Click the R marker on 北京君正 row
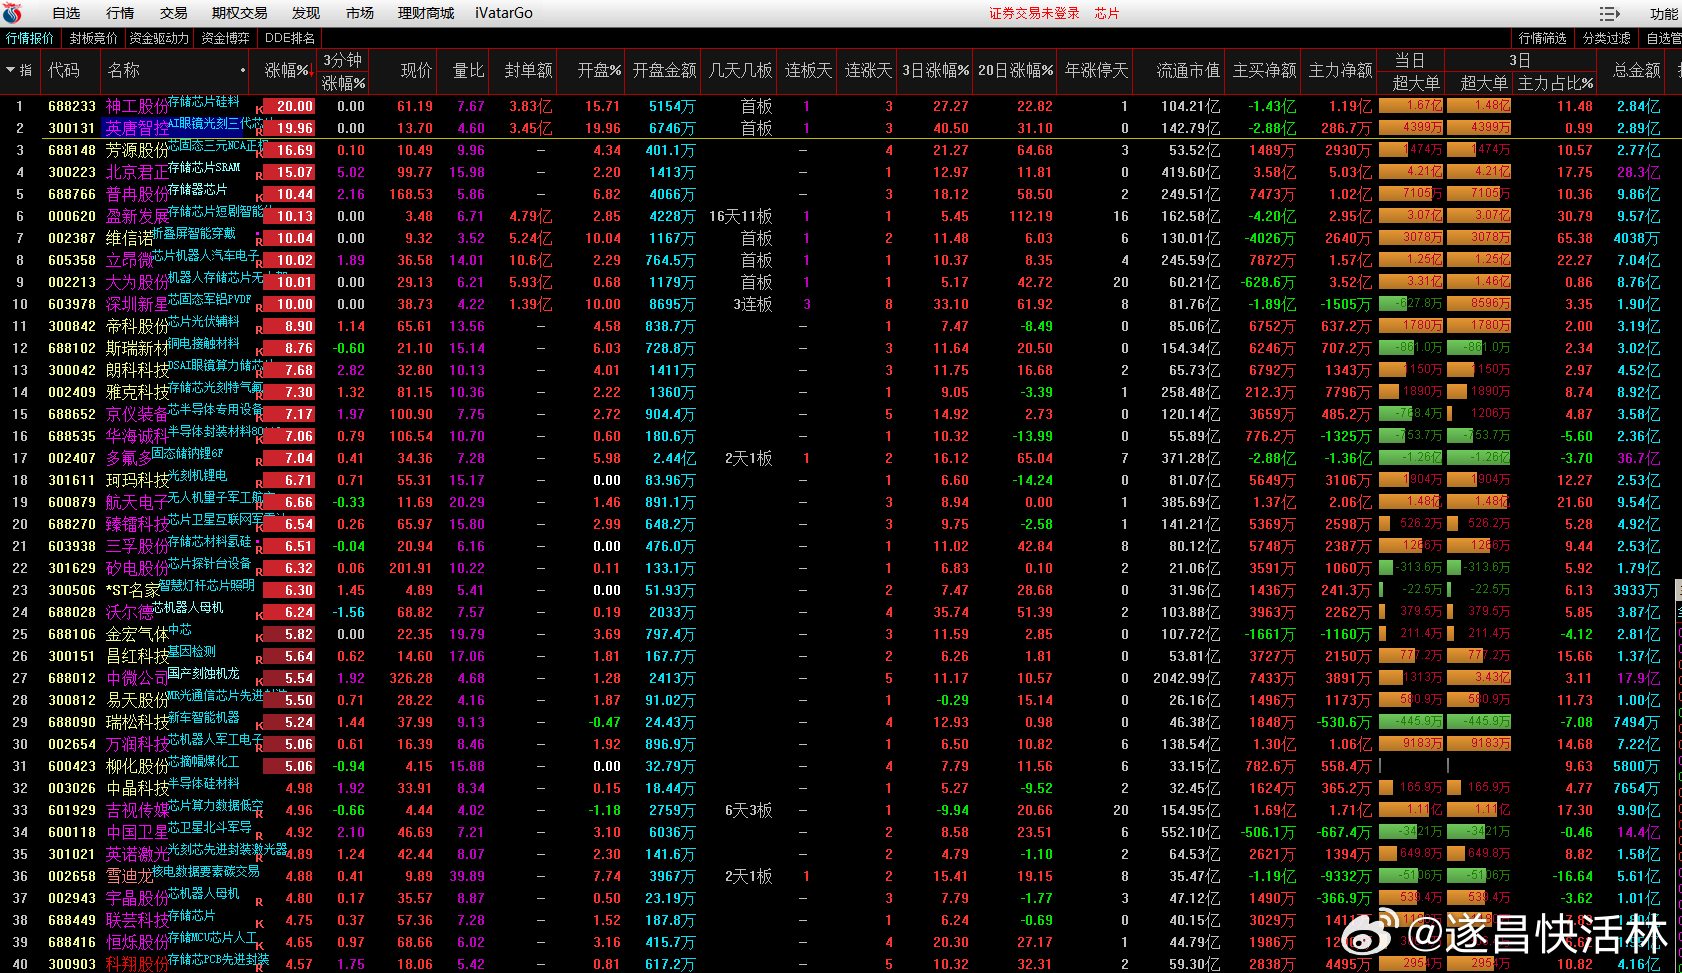This screenshot has width=1682, height=973. click(260, 175)
